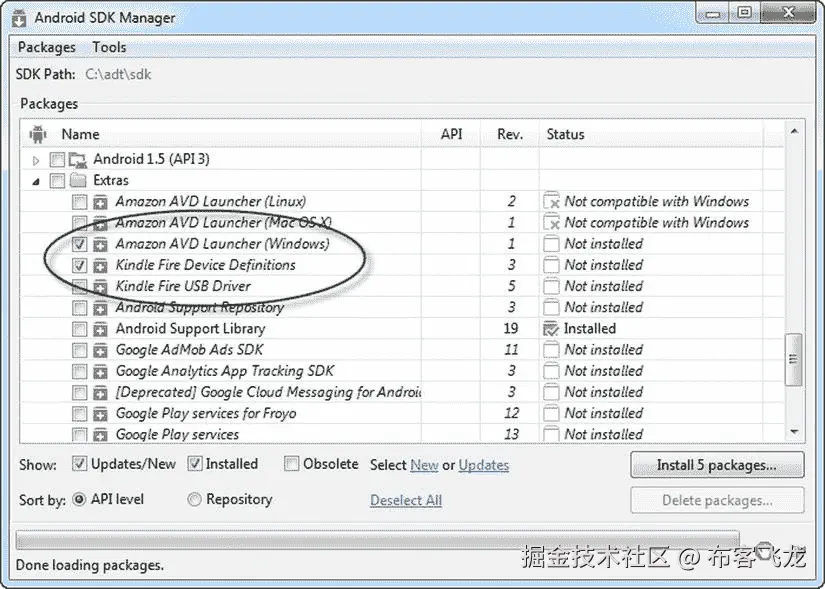Click package icon for Kindle Fire Device Definitions

point(100,265)
